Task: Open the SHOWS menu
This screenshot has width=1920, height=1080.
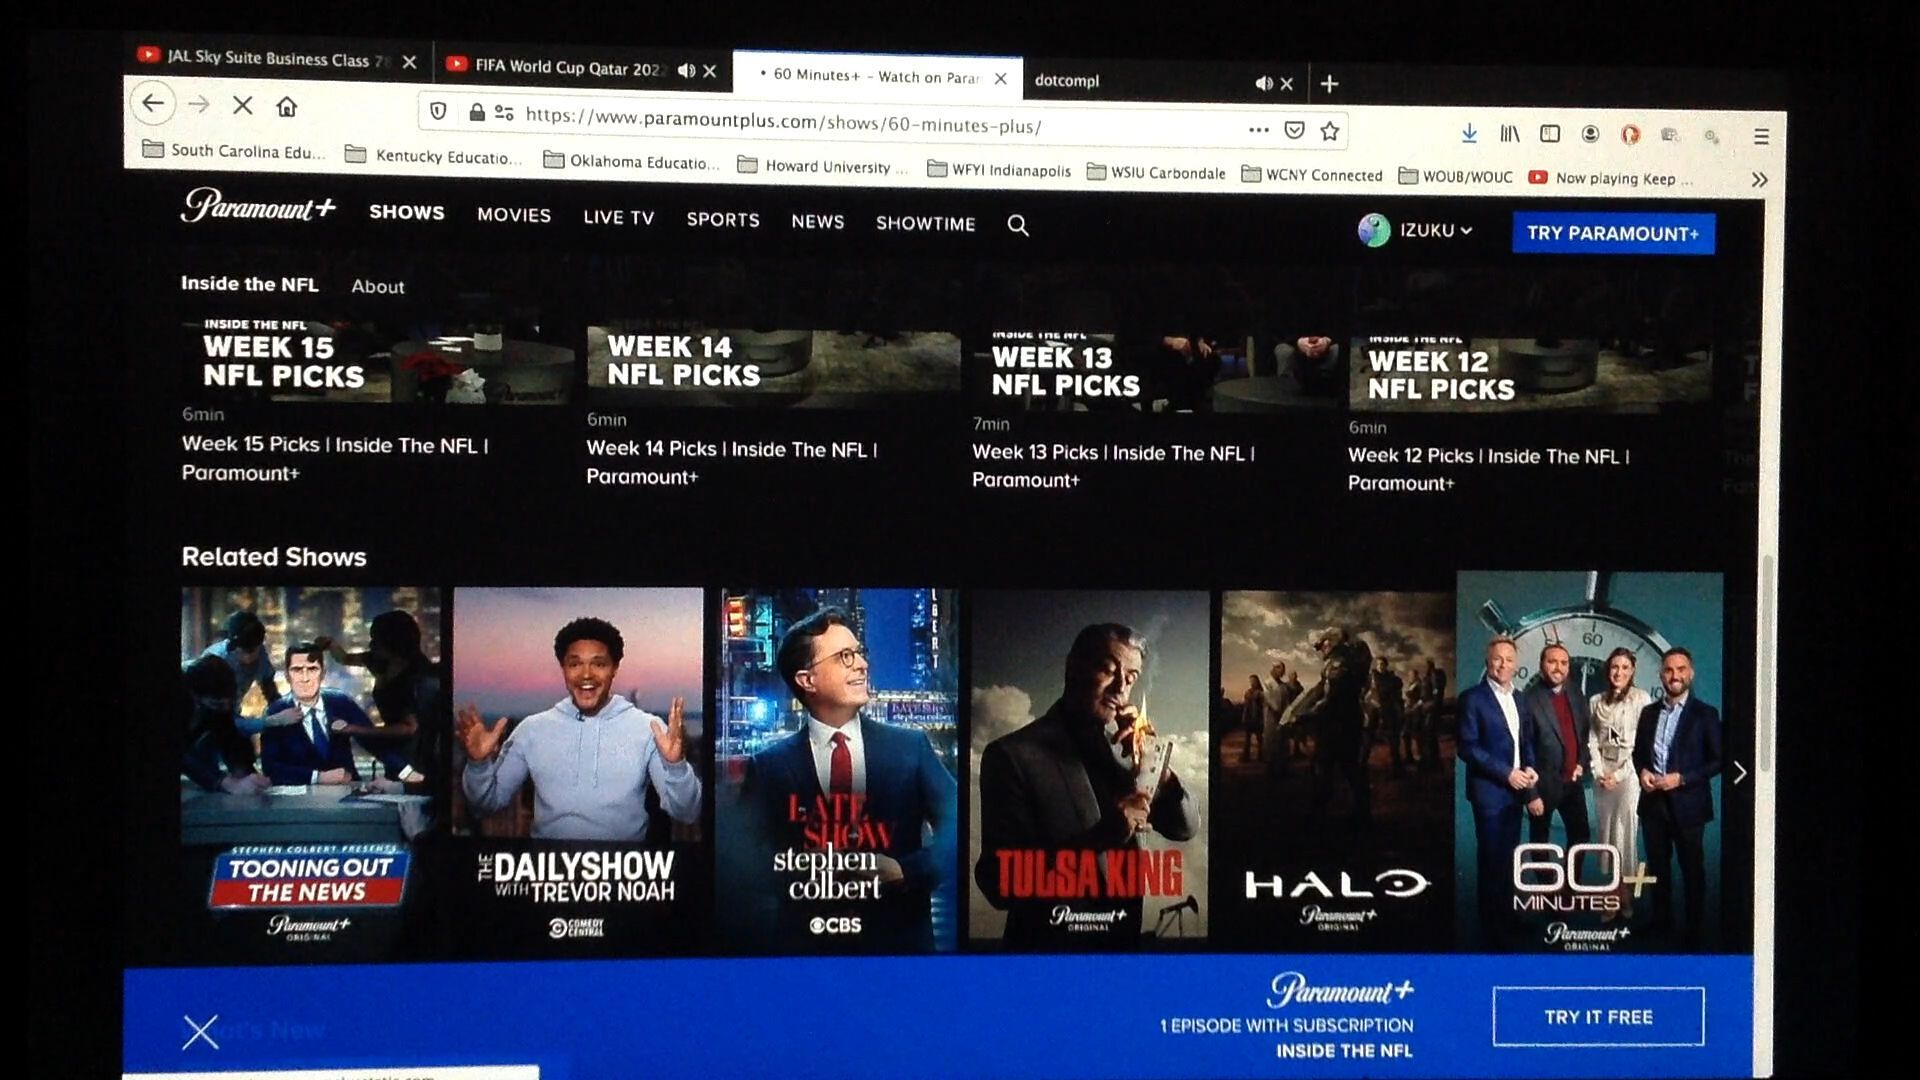Action: [x=406, y=212]
